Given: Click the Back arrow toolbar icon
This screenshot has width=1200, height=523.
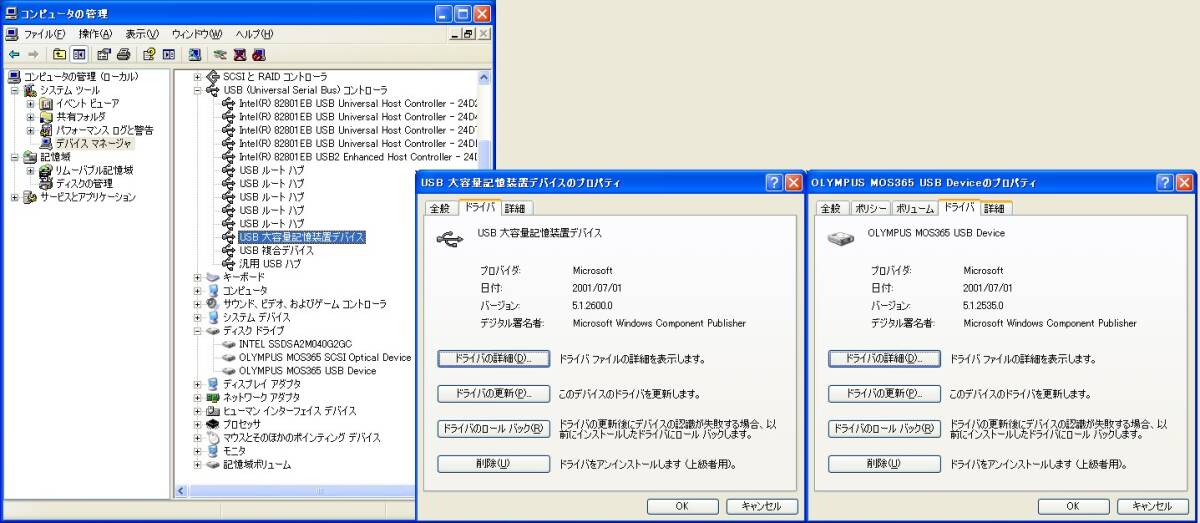Looking at the screenshot, I should (14, 54).
